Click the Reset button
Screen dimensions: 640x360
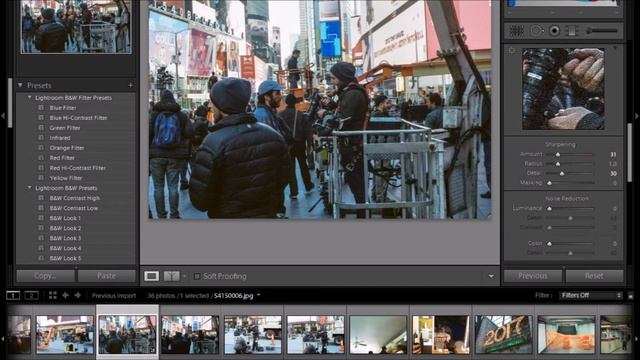[594, 276]
